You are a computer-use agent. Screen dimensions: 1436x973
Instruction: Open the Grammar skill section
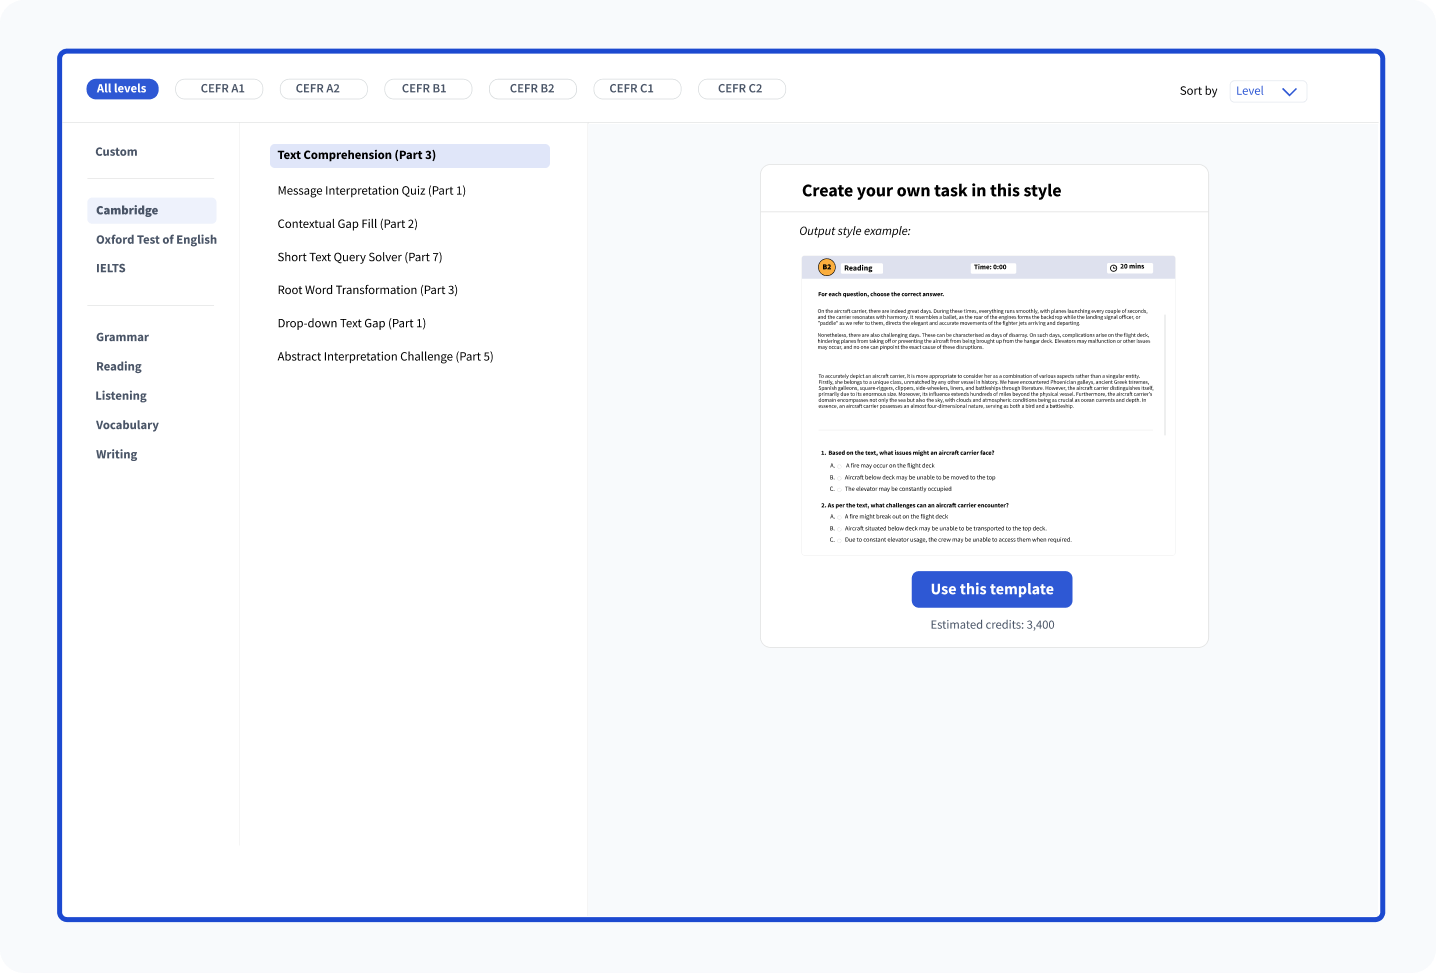122,337
